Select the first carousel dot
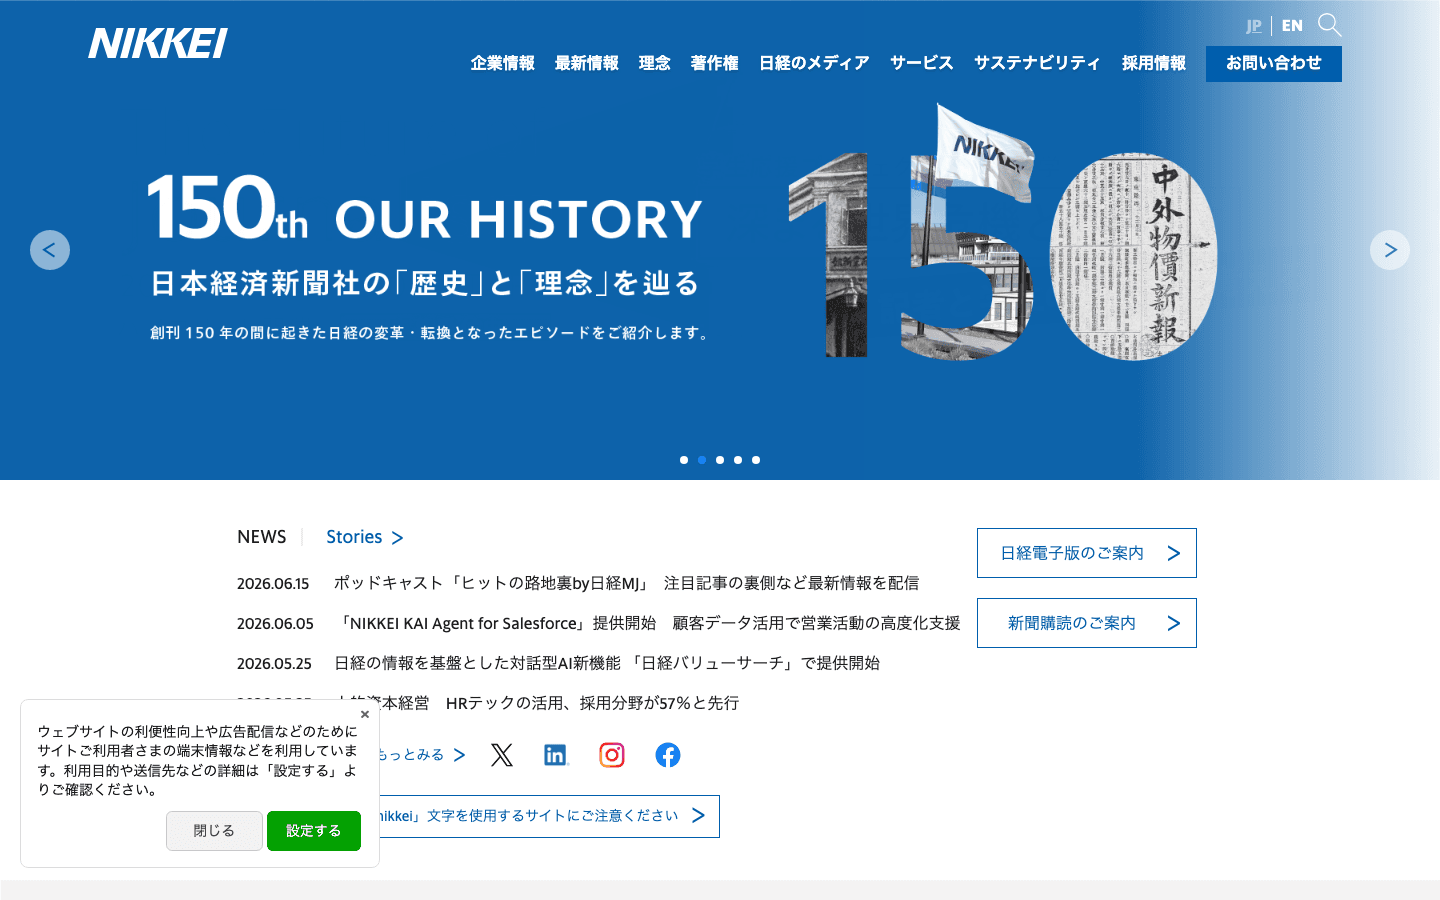Screen dimensions: 1440x900 (x=684, y=460)
